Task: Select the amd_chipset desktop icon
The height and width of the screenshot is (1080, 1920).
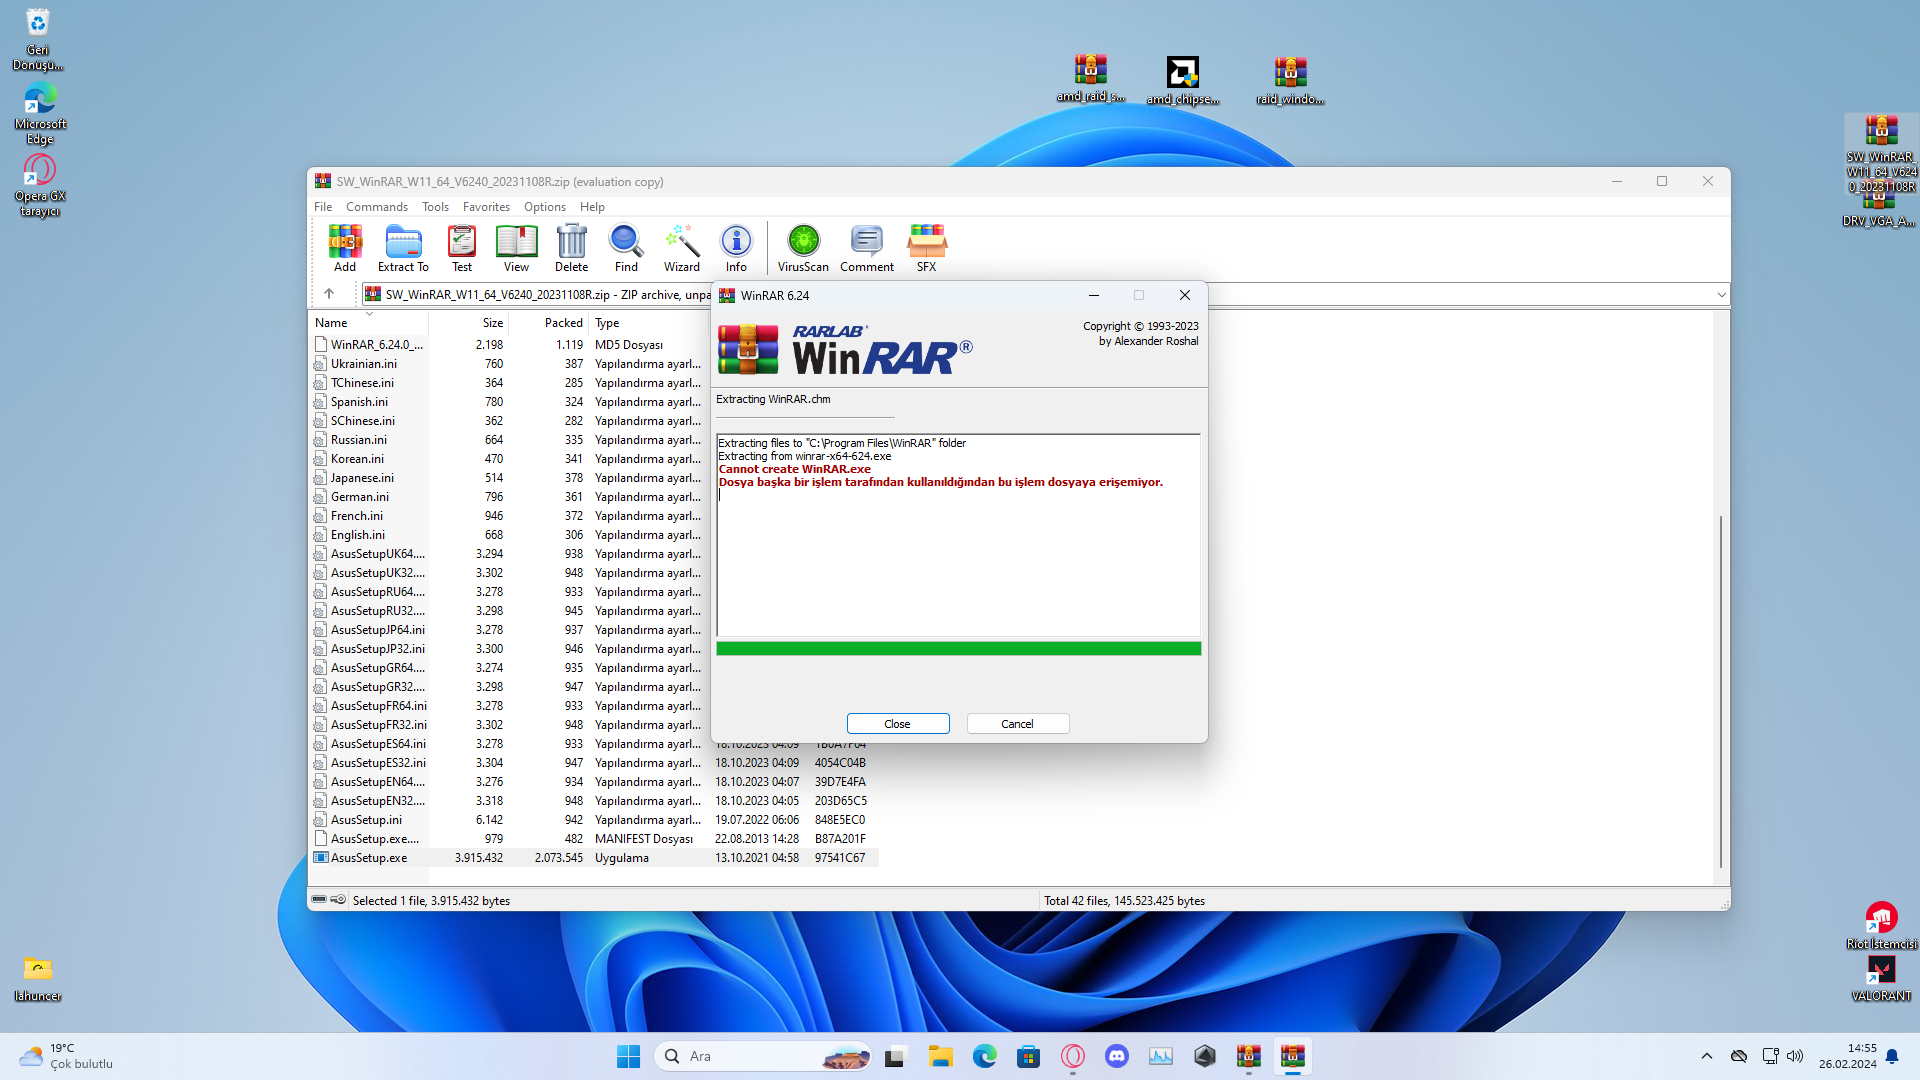Action: tap(1183, 80)
